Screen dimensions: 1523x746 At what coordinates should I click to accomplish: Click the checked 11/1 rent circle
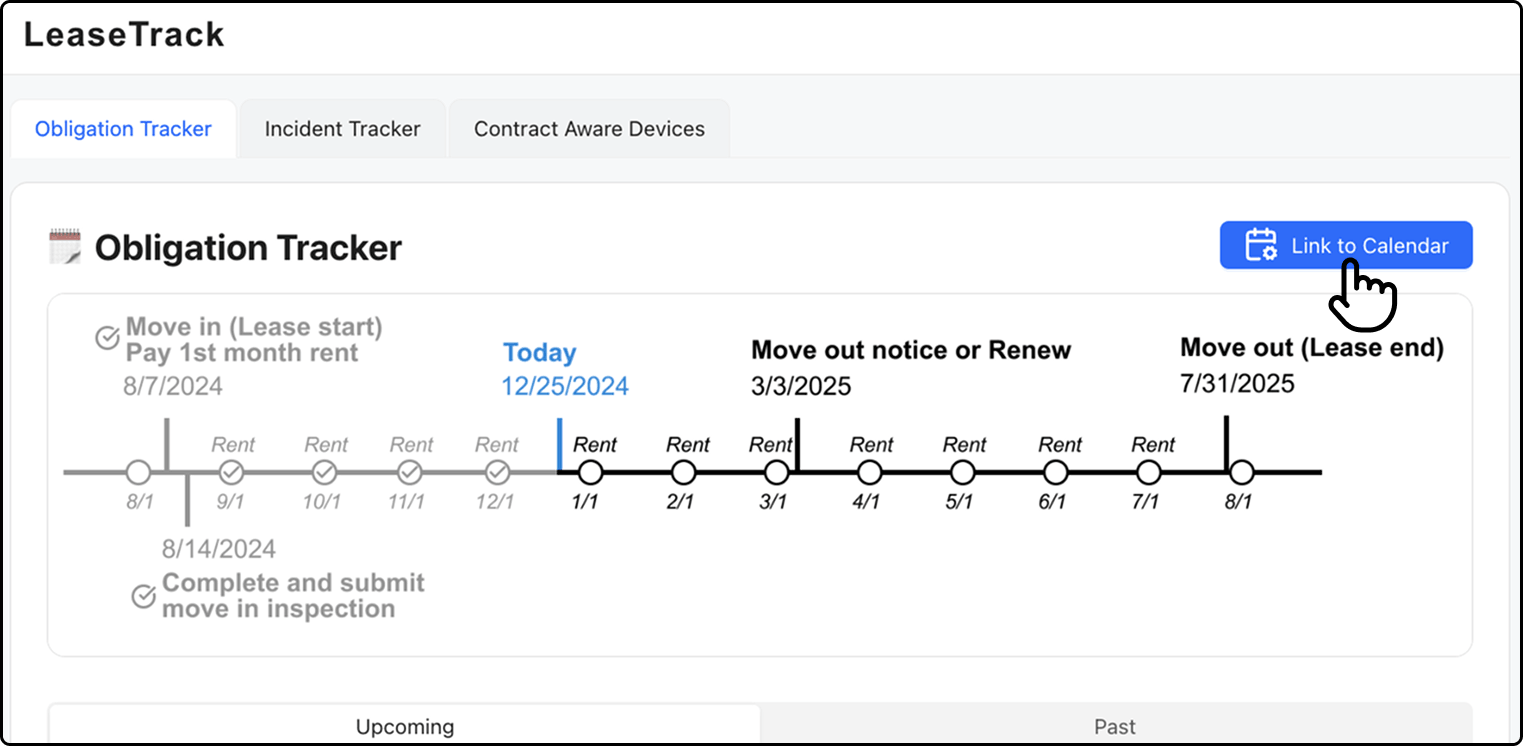[410, 472]
